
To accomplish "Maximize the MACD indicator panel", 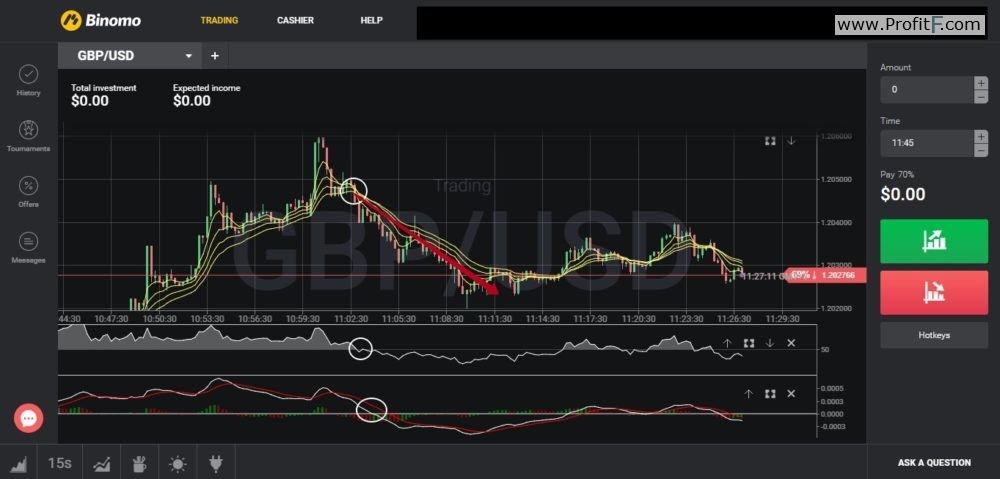I will point(770,394).
